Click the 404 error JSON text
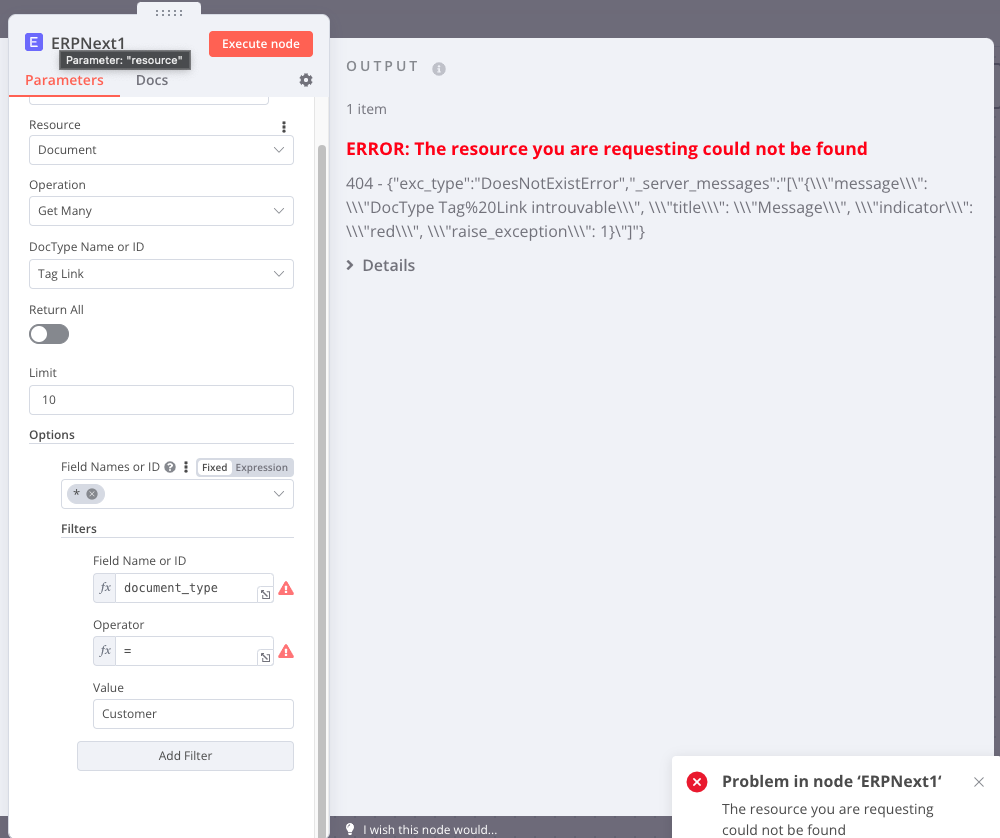This screenshot has width=1000, height=838. point(659,207)
